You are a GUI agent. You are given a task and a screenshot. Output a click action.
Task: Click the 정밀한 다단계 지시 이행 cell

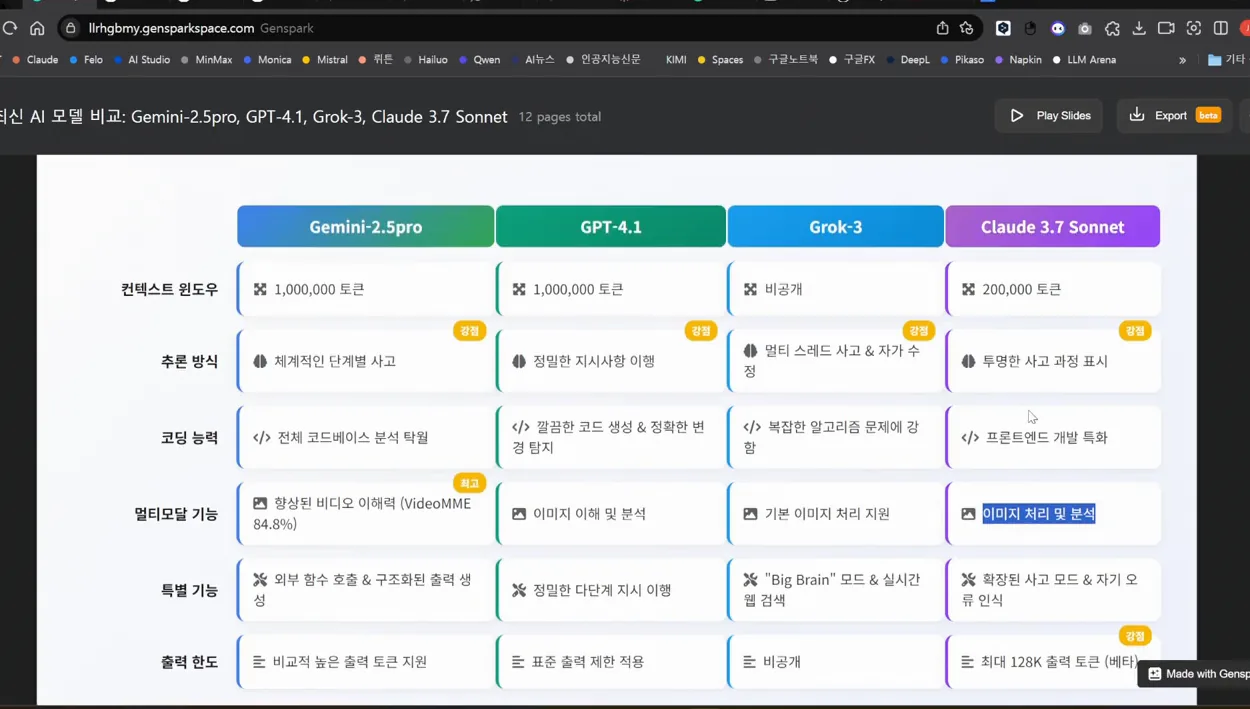[x=611, y=590]
